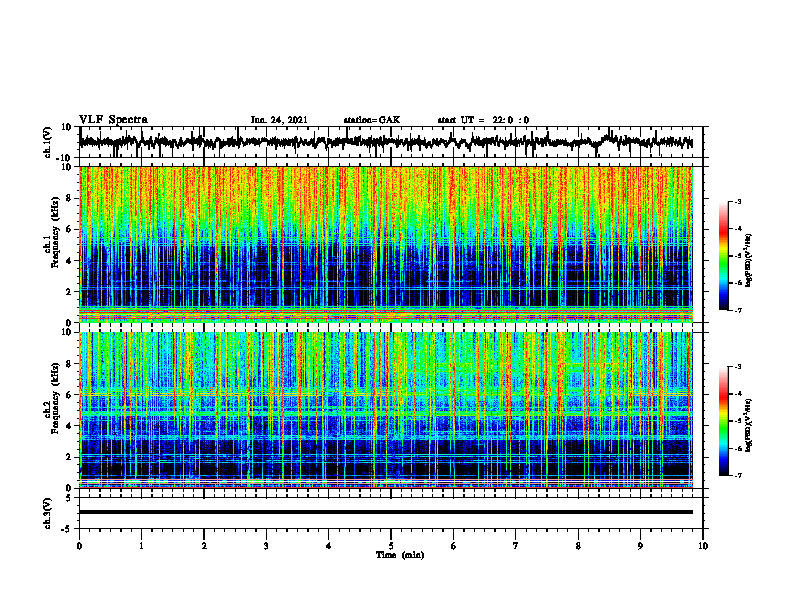Click the "ch.1(V)" axis label

48,142
